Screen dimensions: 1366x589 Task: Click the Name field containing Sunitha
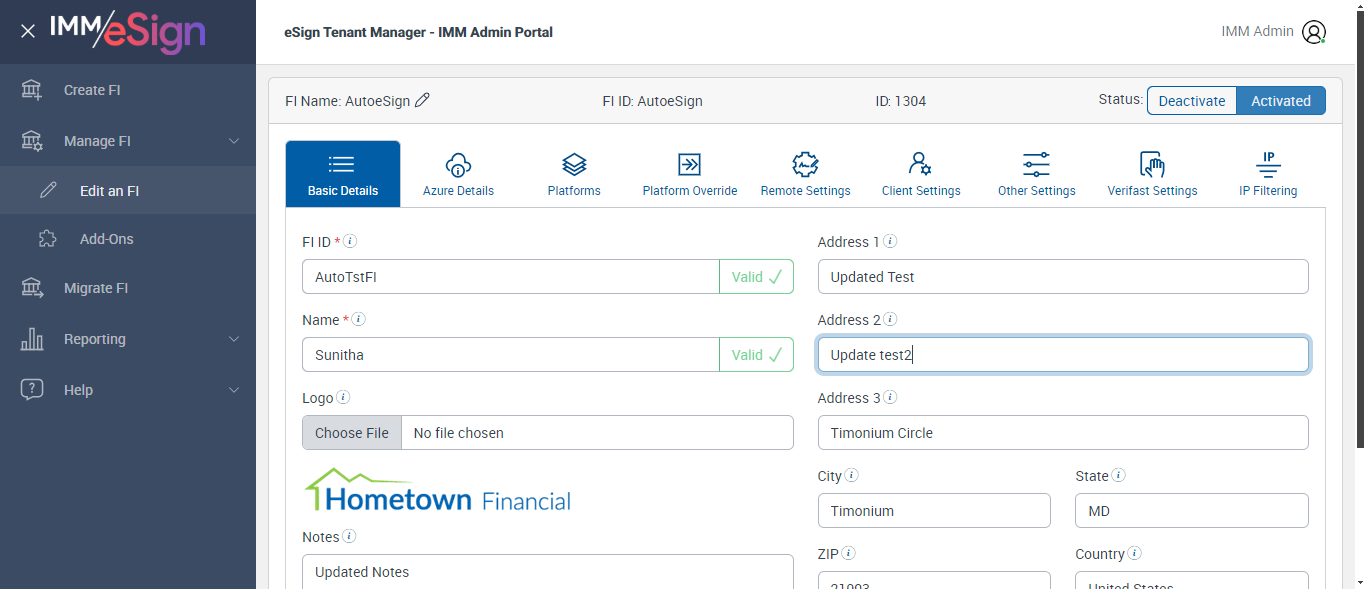pyautogui.click(x=511, y=355)
